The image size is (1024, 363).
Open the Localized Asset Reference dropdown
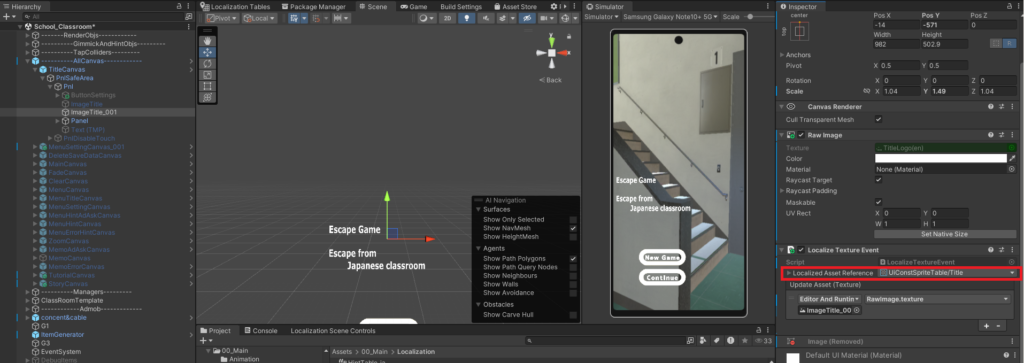click(947, 272)
